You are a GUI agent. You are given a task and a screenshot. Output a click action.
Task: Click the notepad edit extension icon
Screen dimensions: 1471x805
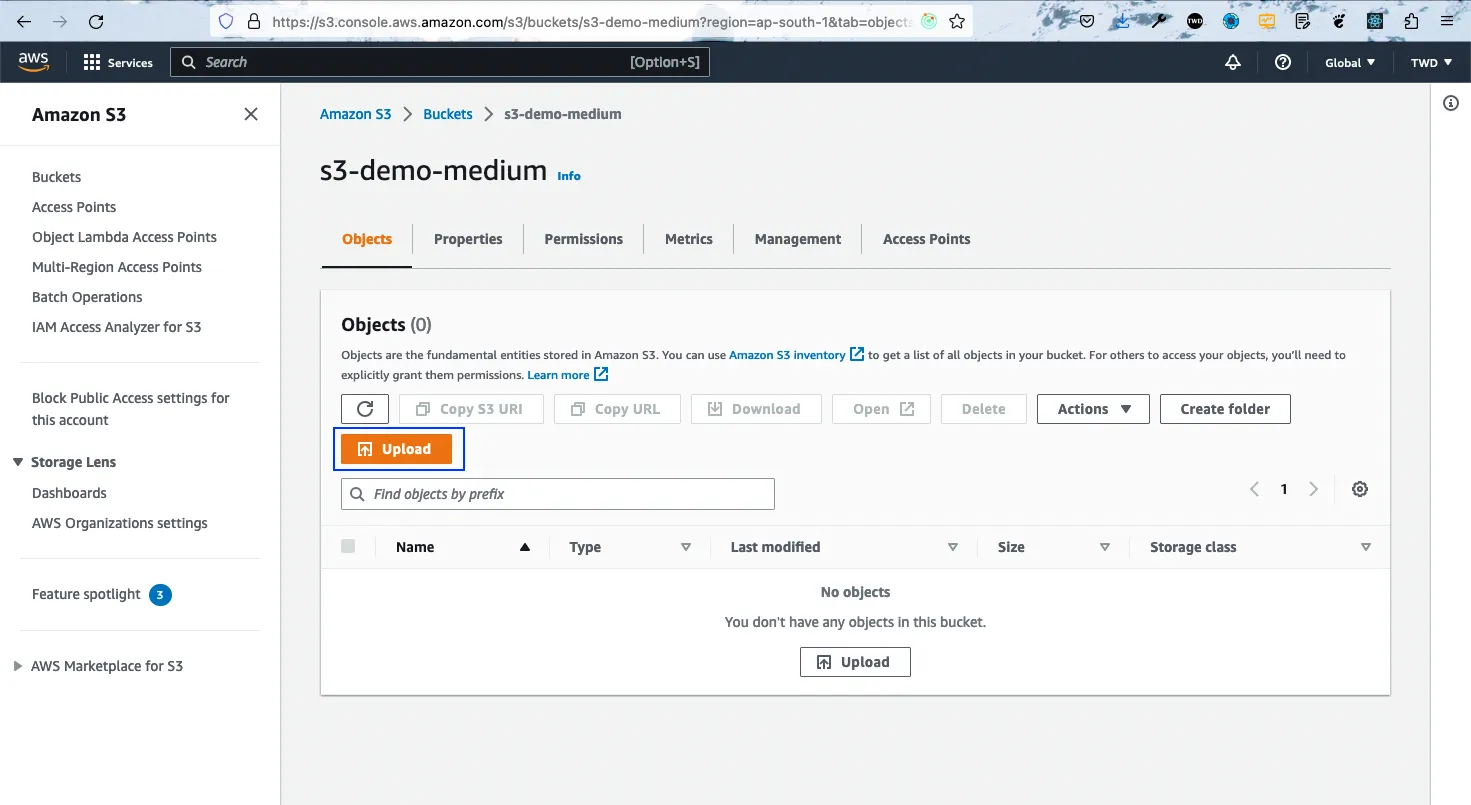1303,21
